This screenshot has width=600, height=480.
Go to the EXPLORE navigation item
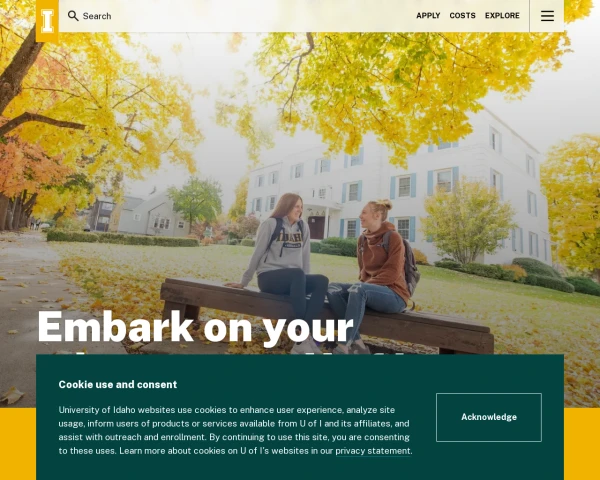pyautogui.click(x=502, y=16)
